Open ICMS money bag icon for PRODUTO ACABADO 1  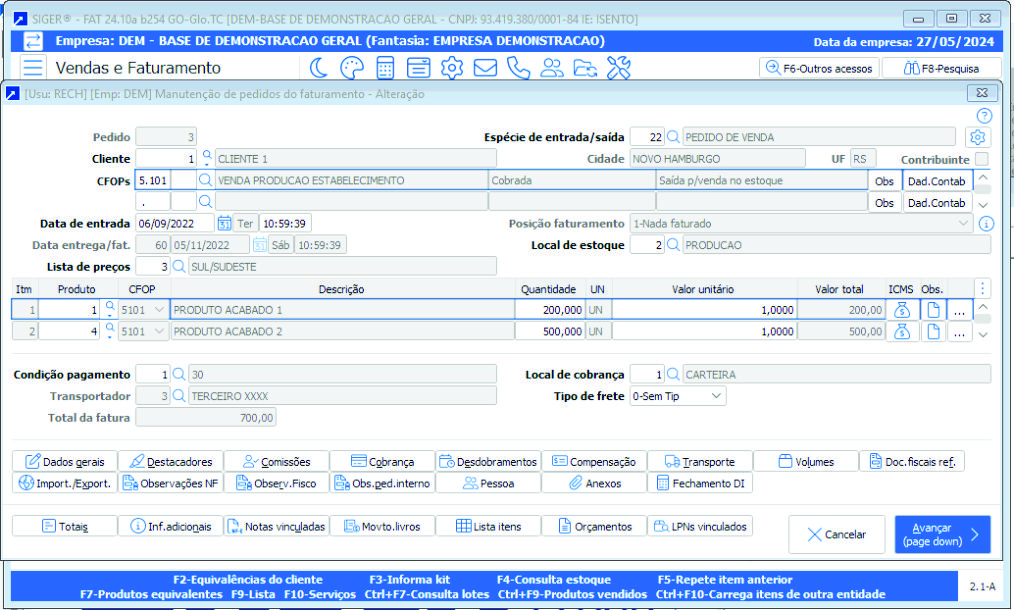(x=901, y=310)
